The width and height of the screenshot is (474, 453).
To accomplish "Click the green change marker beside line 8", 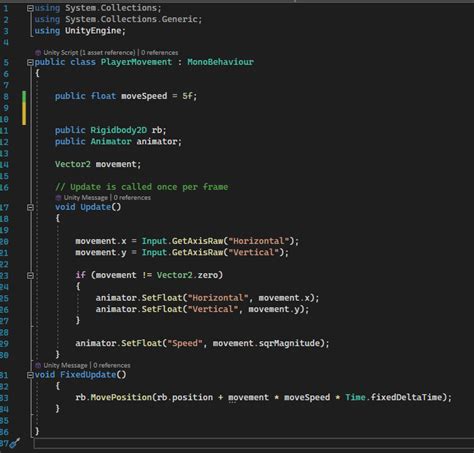I will pyautogui.click(x=24, y=97).
